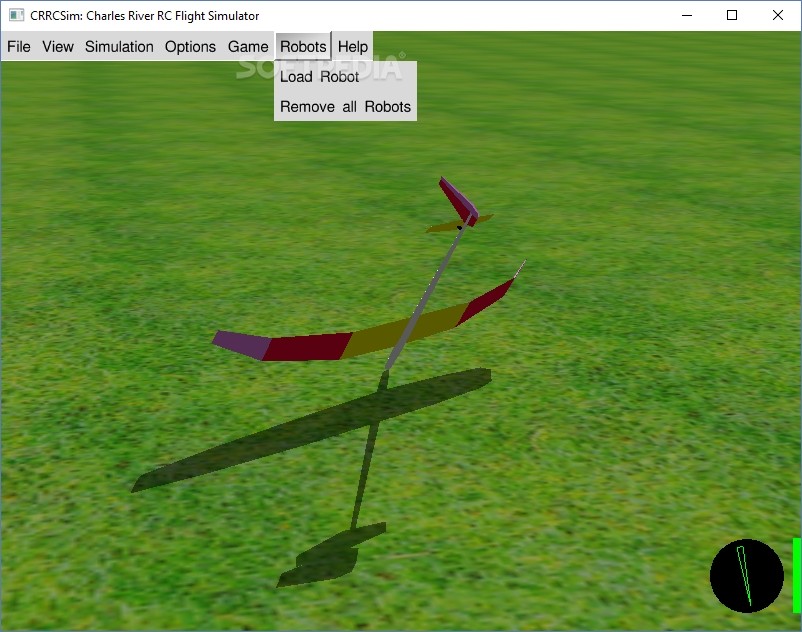The image size is (802, 632).
Task: Open the File menu
Action: tap(19, 47)
